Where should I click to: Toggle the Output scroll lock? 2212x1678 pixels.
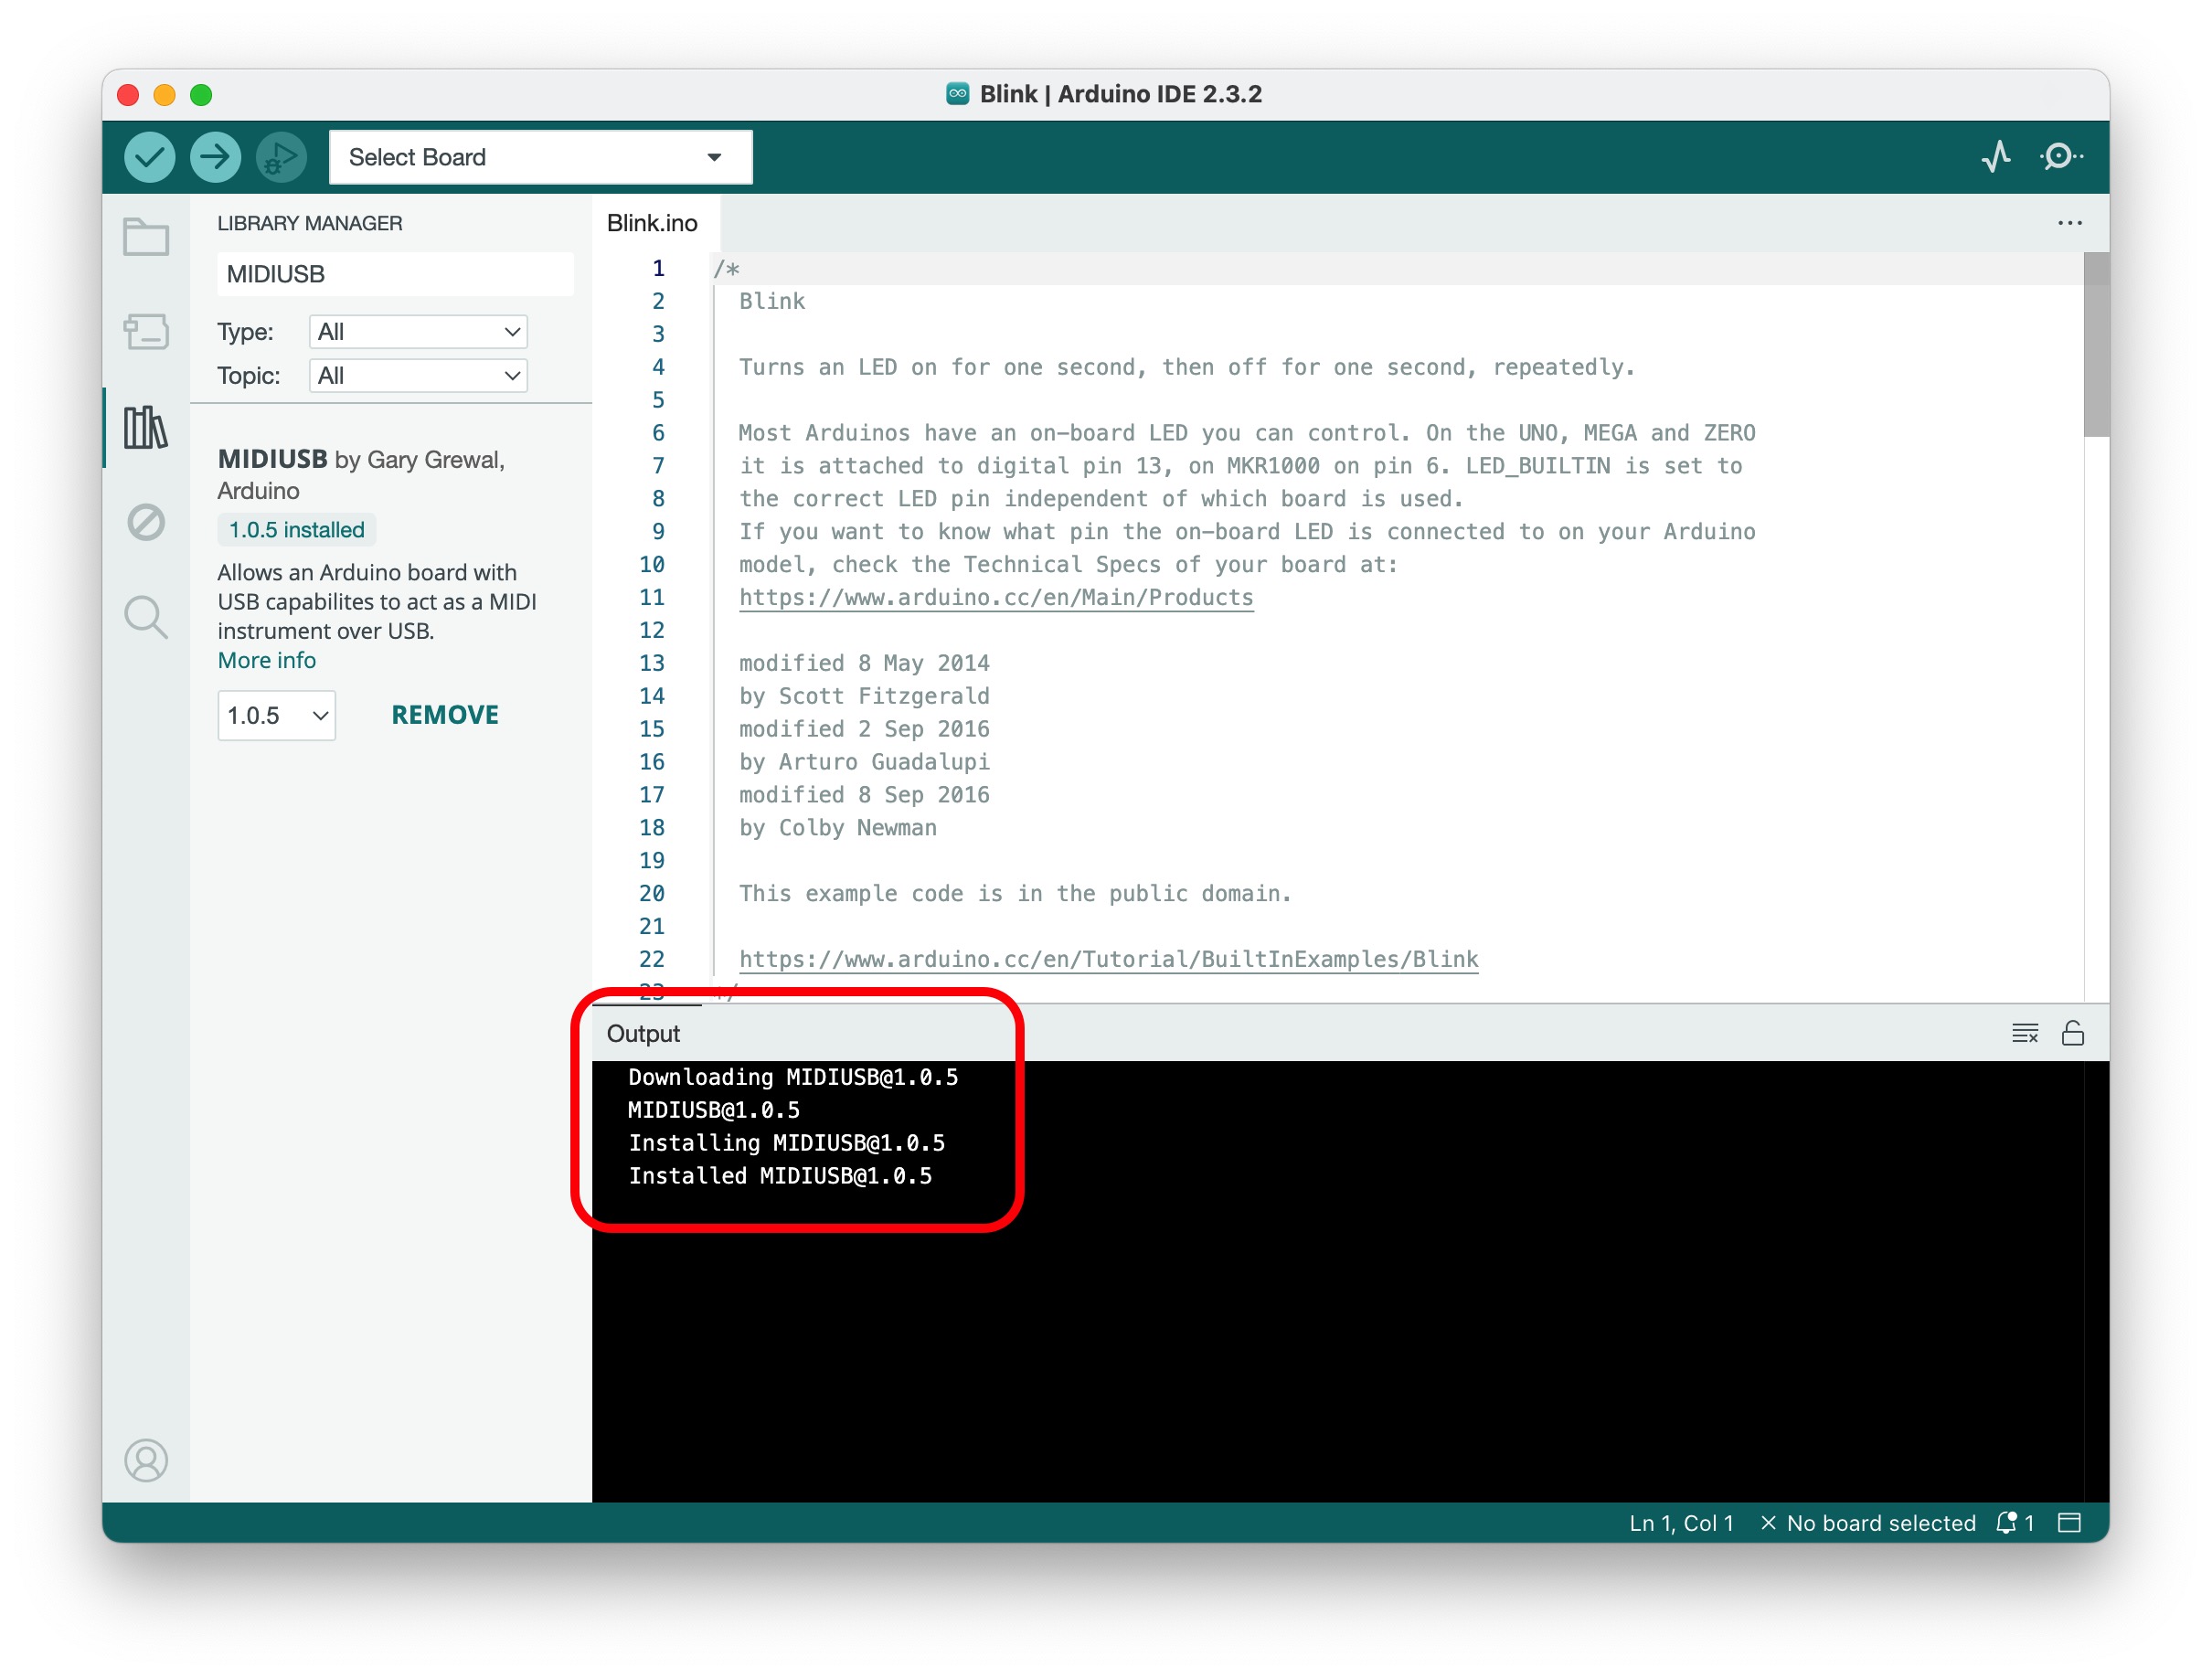[2073, 1033]
